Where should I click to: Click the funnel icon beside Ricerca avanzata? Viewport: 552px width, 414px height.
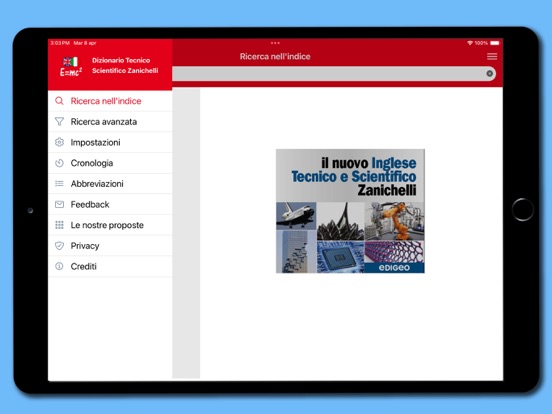(x=59, y=122)
